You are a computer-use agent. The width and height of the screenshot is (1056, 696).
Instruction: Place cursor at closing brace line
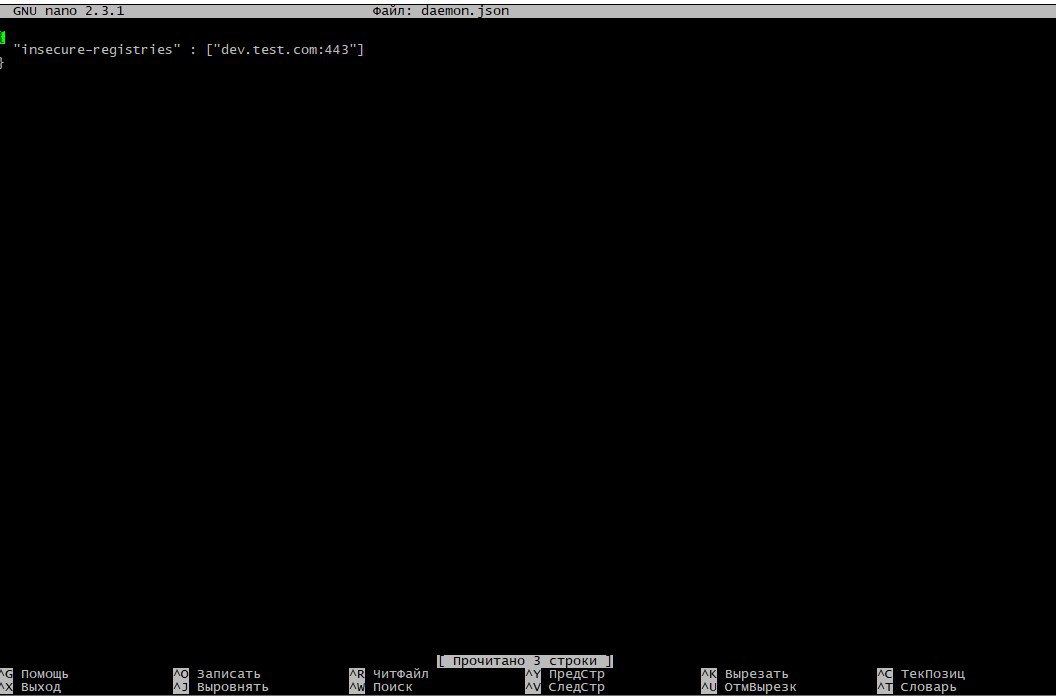tap(2, 63)
